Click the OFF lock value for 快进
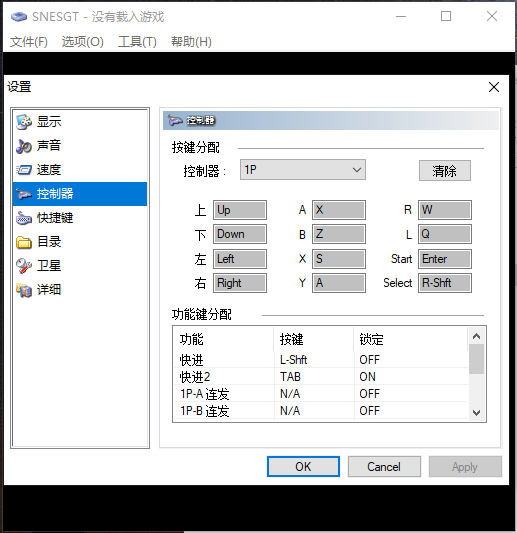 (369, 360)
